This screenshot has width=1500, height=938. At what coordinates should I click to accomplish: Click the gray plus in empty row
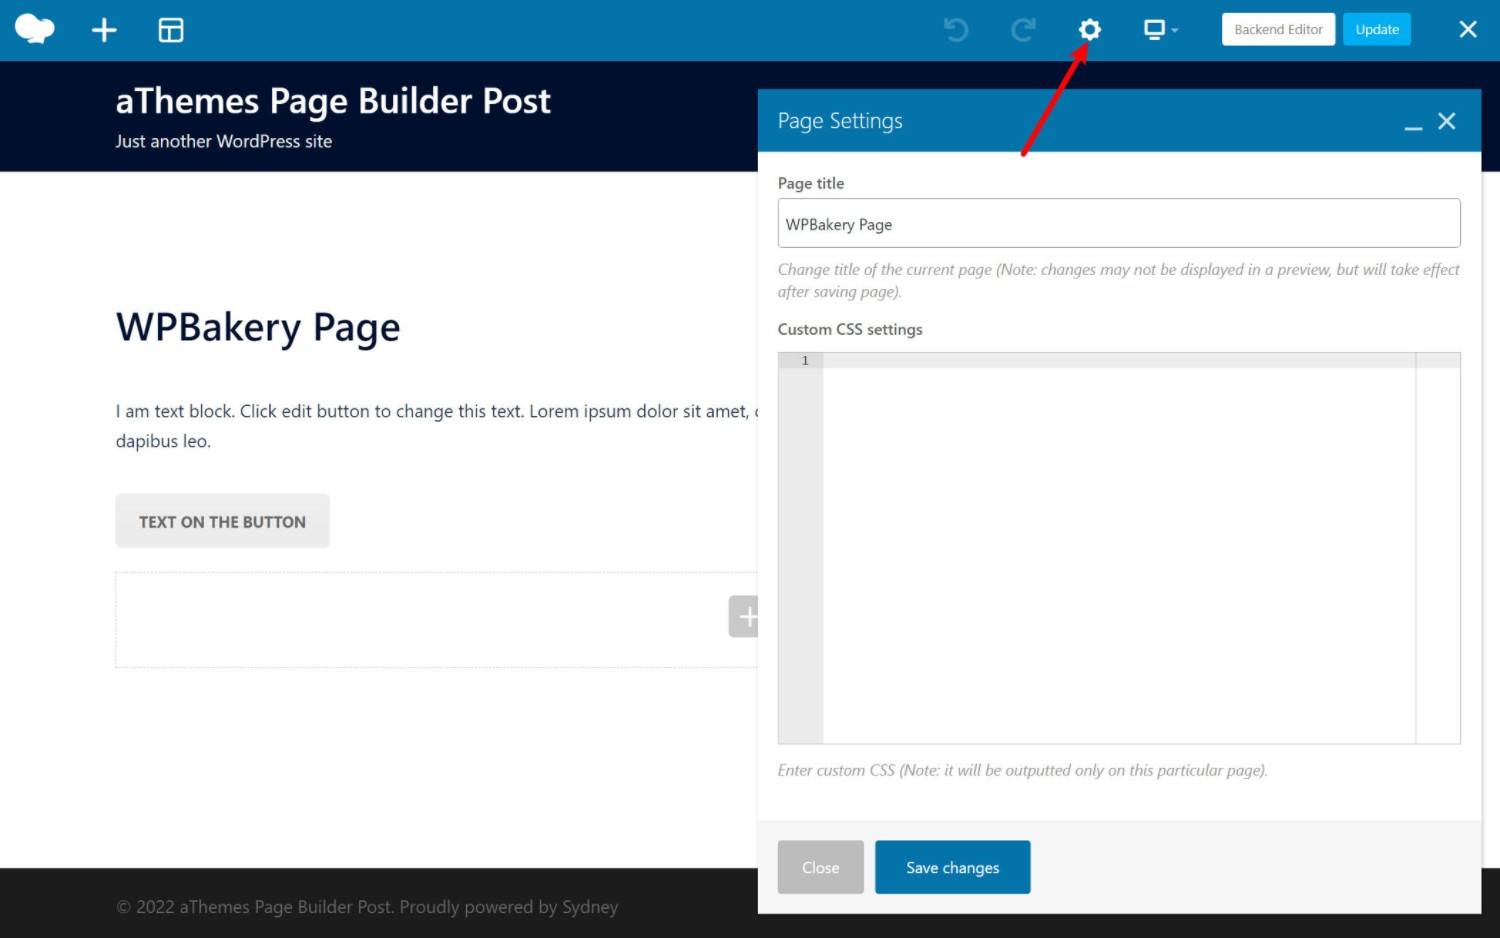click(744, 616)
